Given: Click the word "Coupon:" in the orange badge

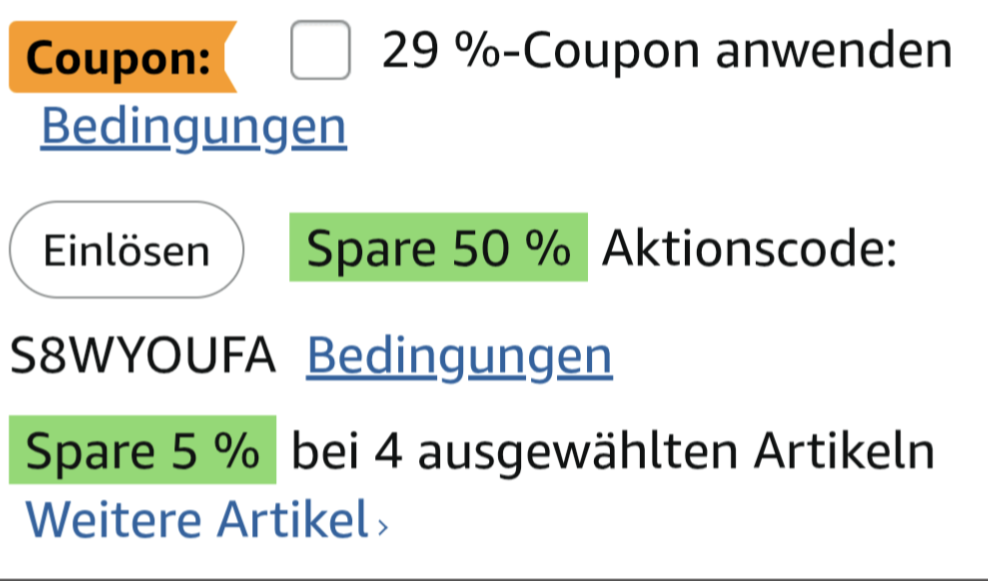Looking at the screenshot, I should tap(118, 57).
